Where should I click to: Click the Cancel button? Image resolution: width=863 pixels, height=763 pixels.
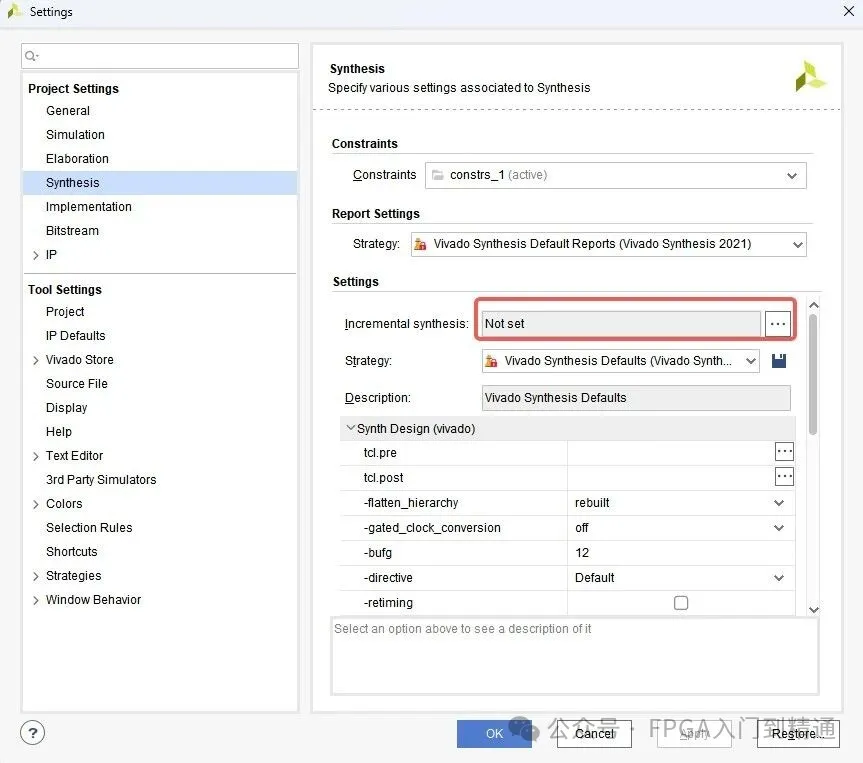pyautogui.click(x=594, y=734)
